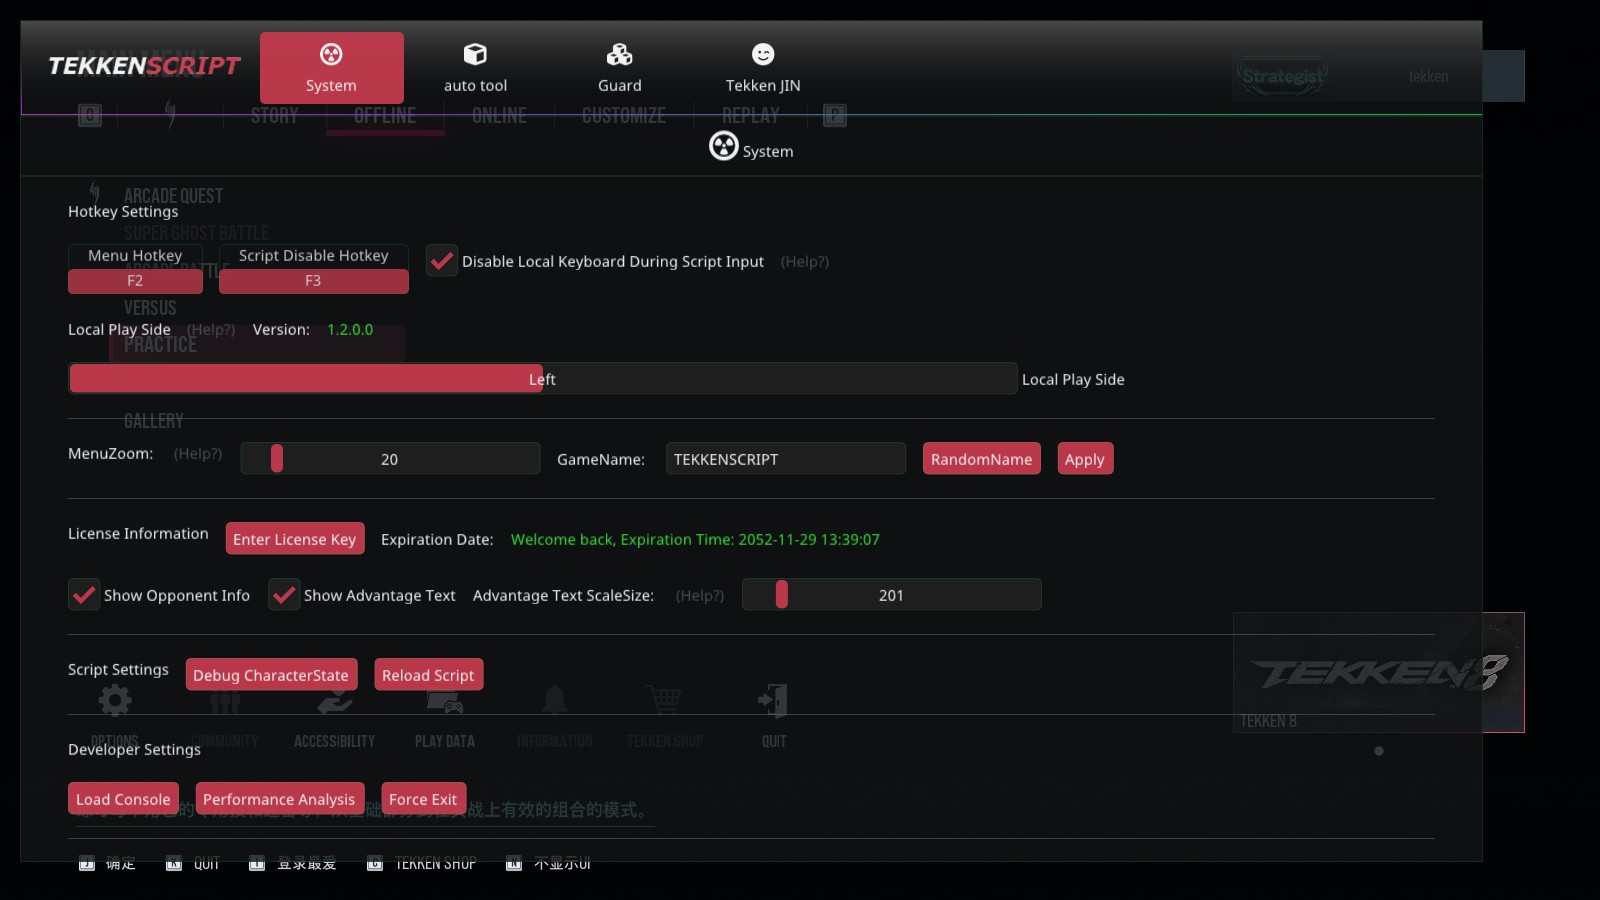Image resolution: width=1600 pixels, height=900 pixels.
Task: Click the System header icon
Action: pos(723,147)
